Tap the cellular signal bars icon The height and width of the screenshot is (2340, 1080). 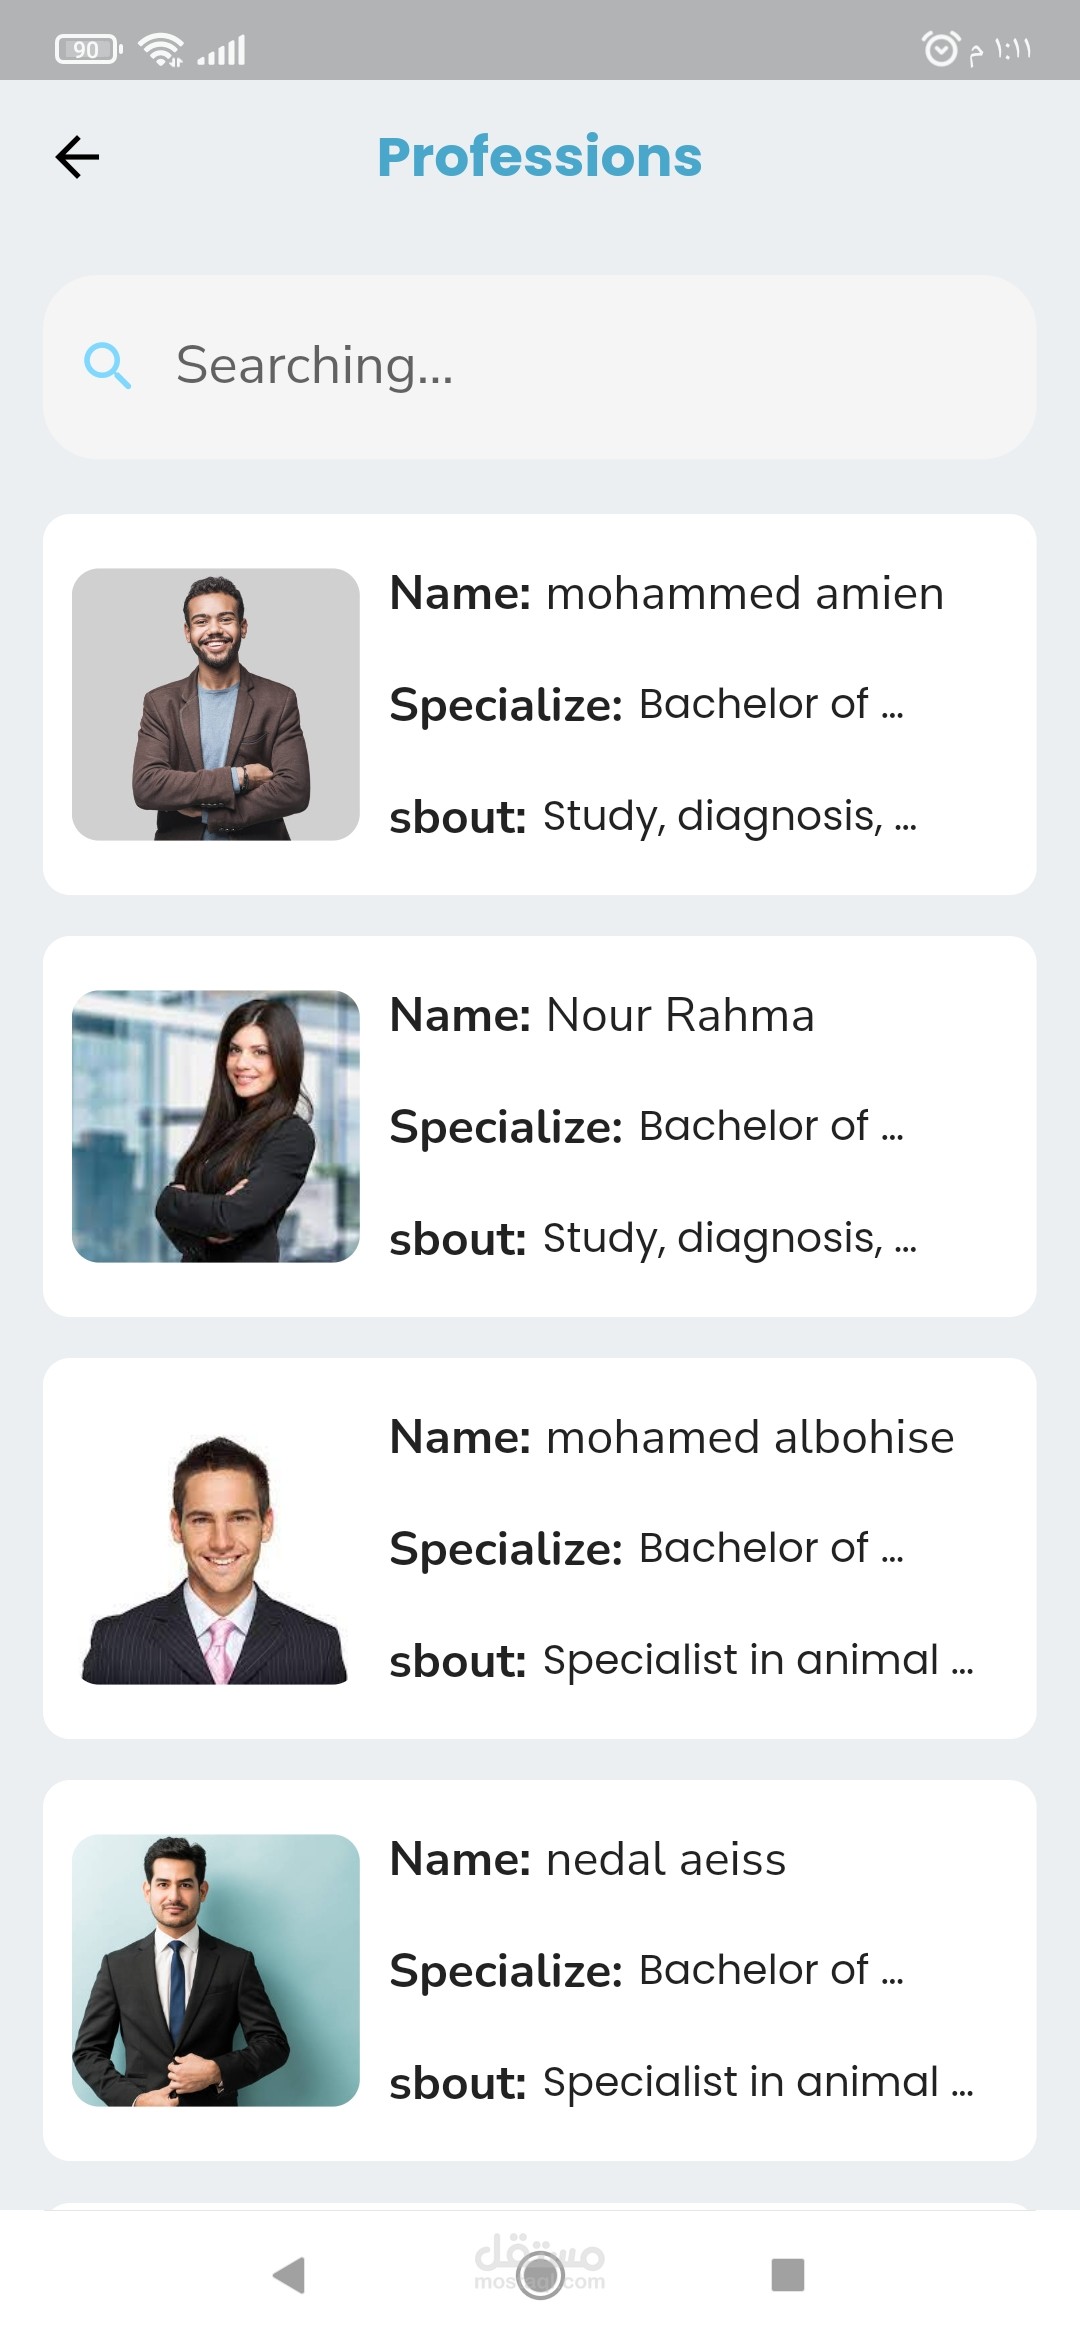point(222,49)
